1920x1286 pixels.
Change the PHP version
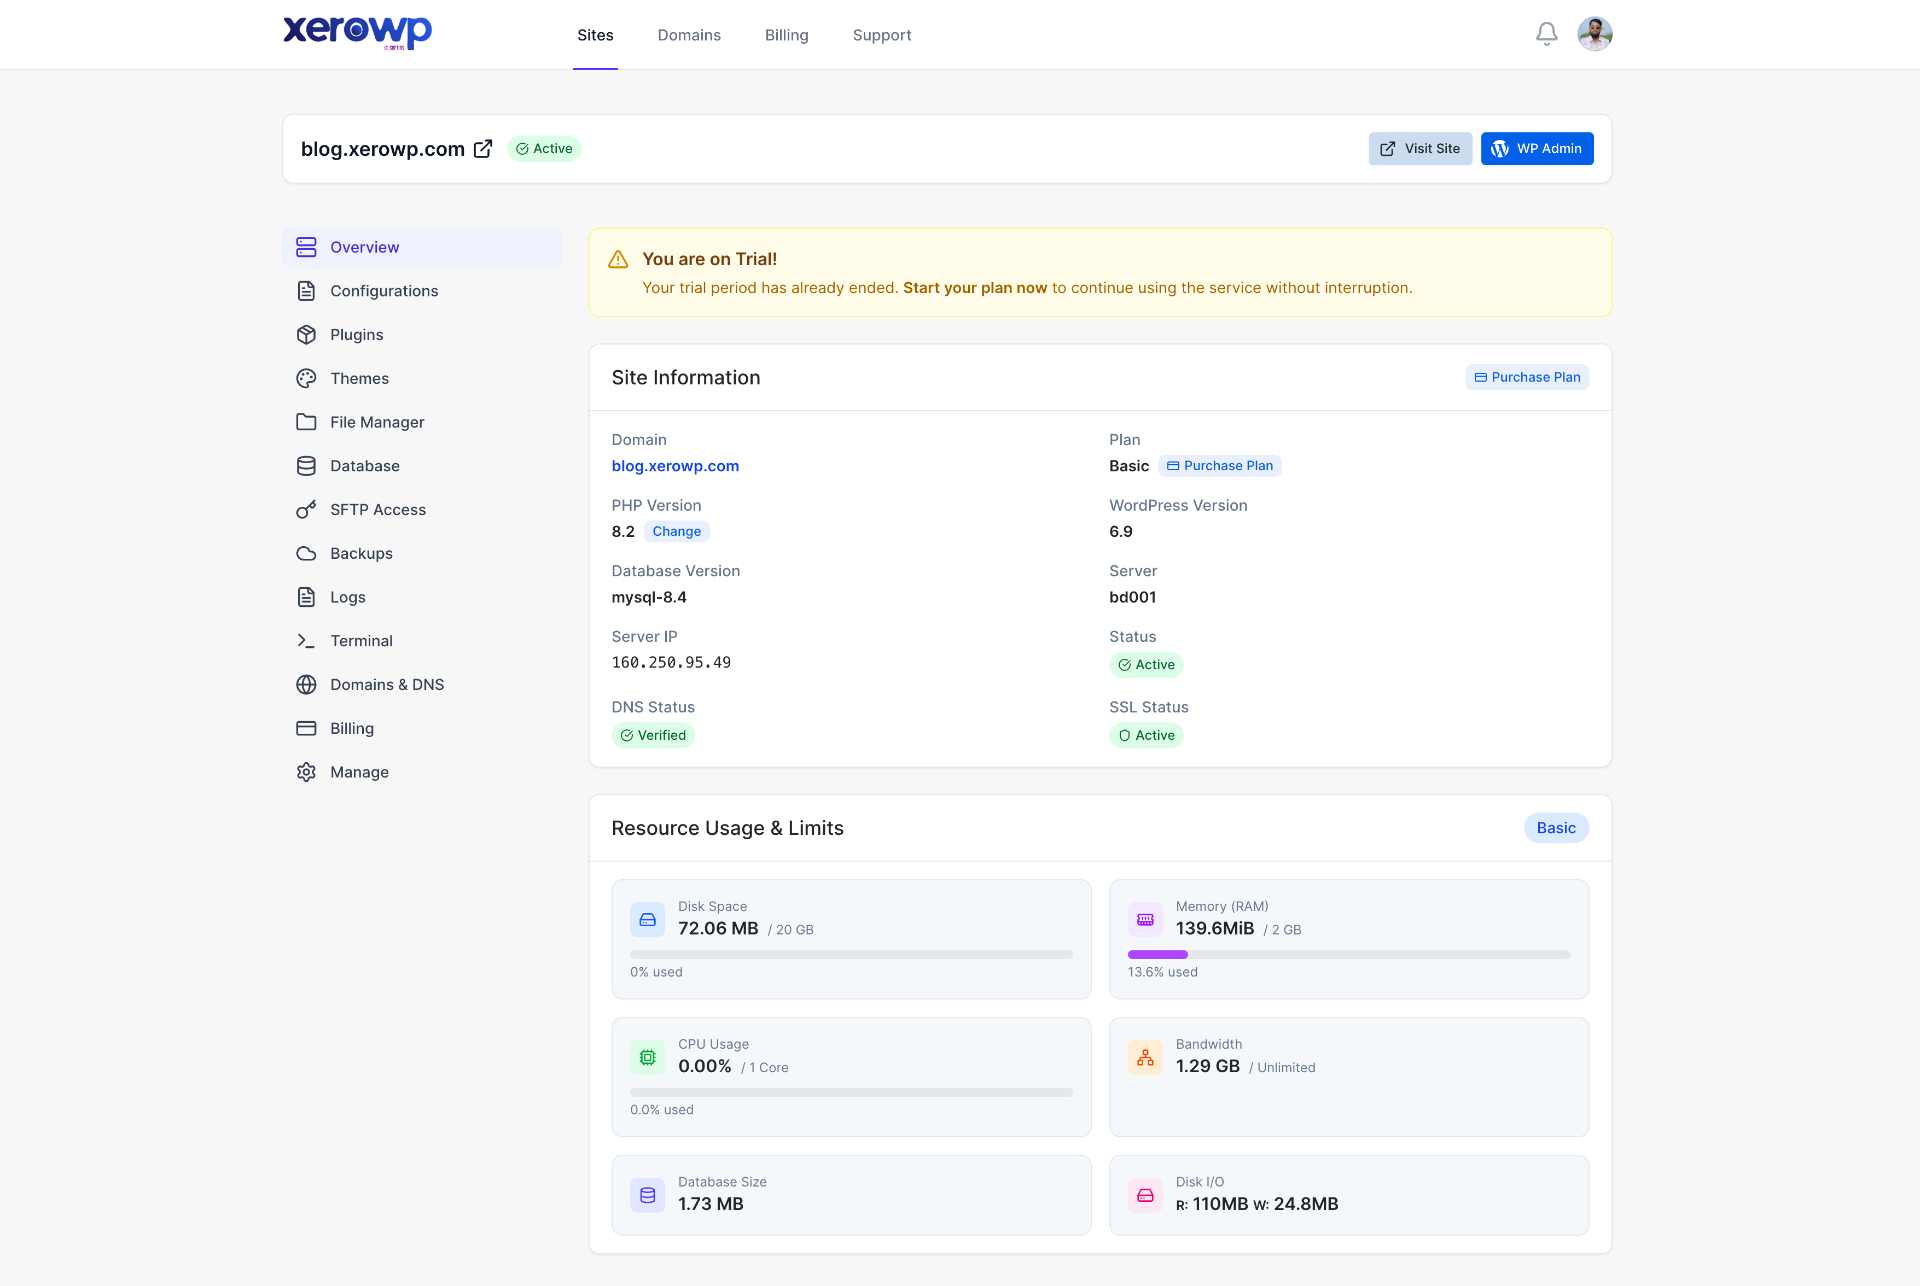[676, 532]
